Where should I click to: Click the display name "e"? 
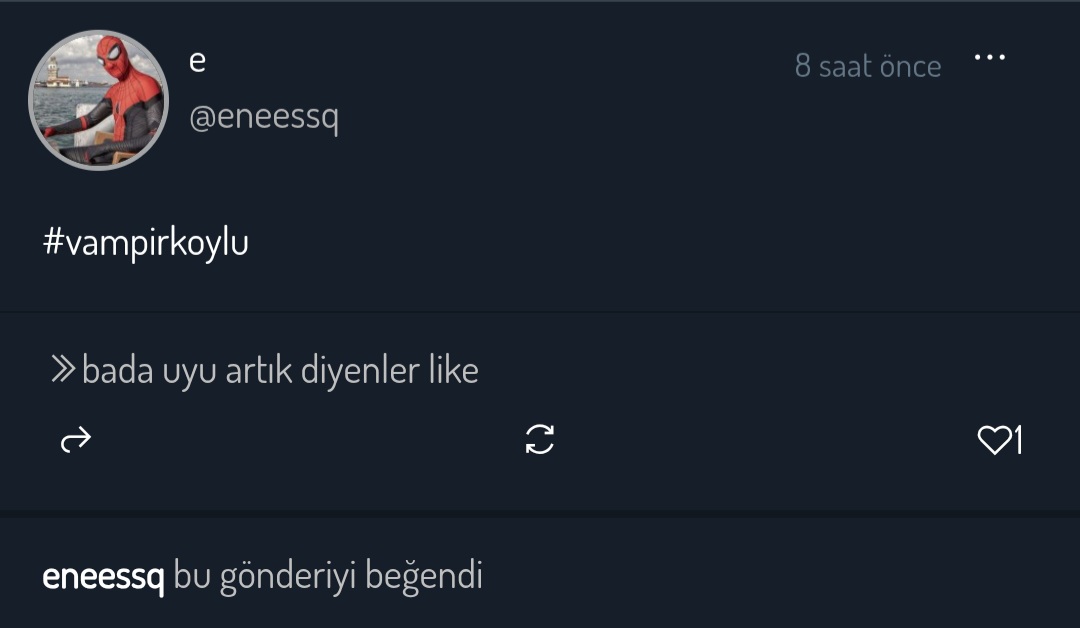coord(197,62)
